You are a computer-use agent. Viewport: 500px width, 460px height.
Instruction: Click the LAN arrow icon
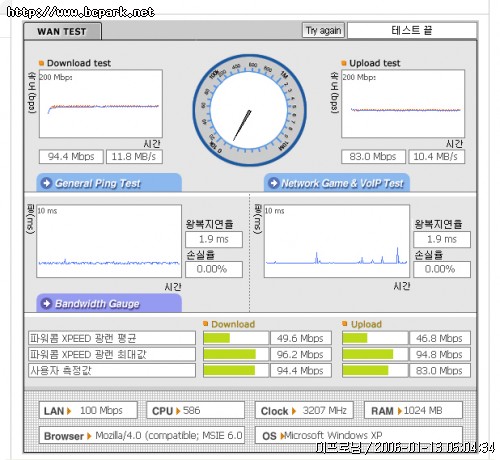click(69, 411)
